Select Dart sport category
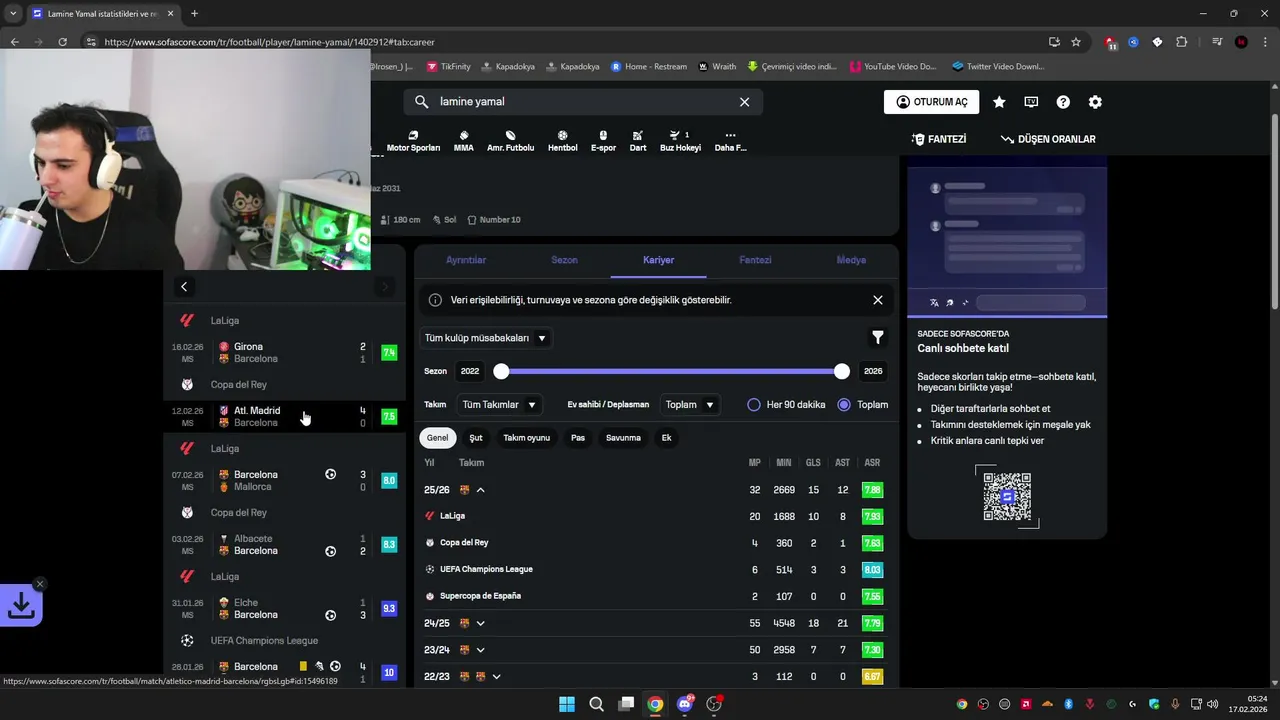The height and width of the screenshot is (720, 1280). pos(638,141)
